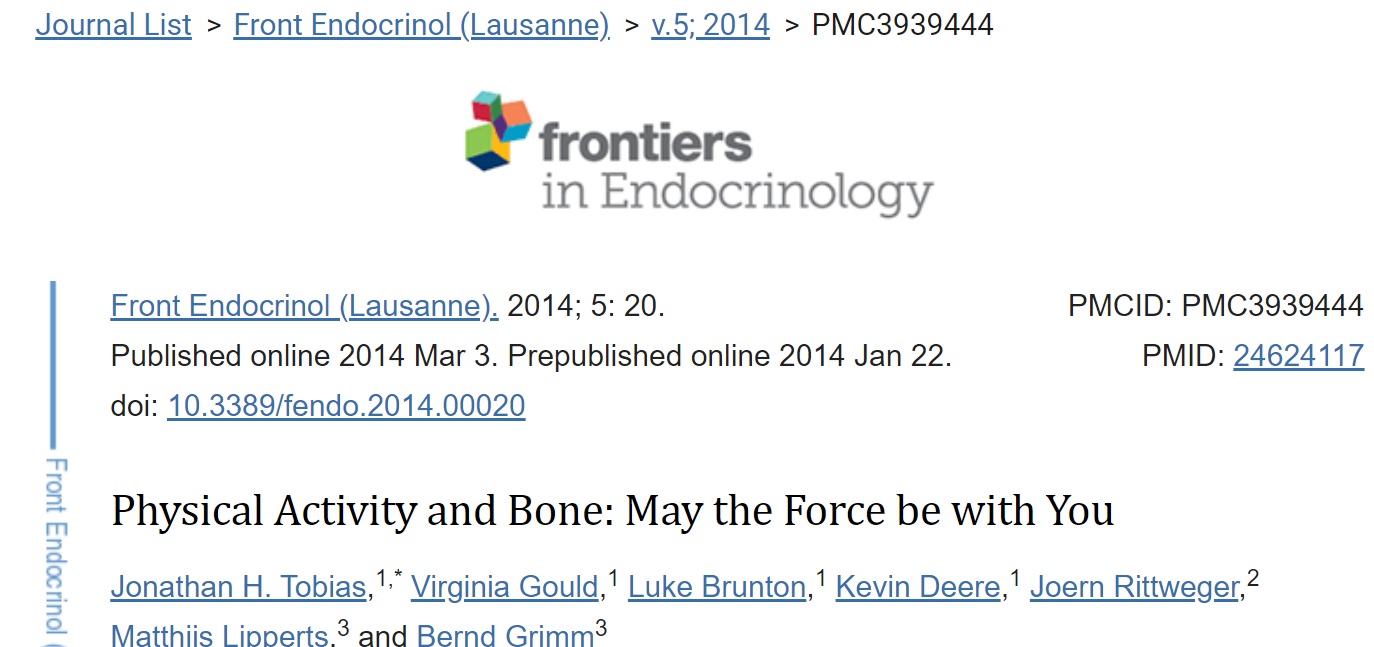
Task: Click the PMCID: PMC3939444 identifier text
Action: coord(1215,305)
